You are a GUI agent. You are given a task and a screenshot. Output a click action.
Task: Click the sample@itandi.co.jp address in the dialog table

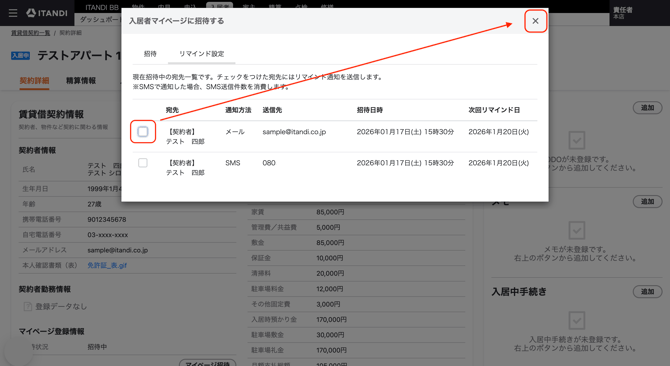(294, 132)
